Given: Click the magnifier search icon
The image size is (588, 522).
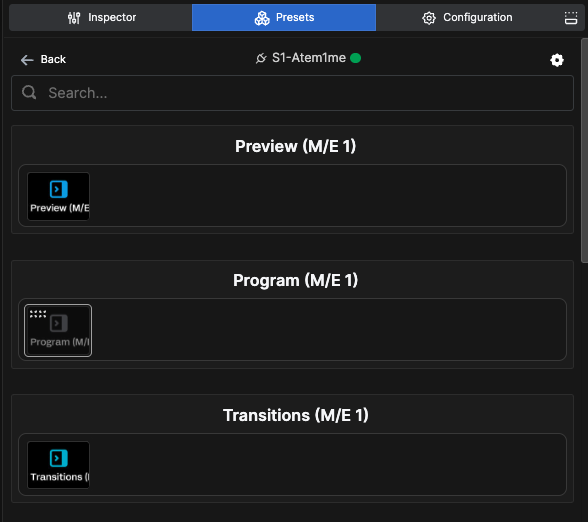Looking at the screenshot, I should pyautogui.click(x=29, y=92).
